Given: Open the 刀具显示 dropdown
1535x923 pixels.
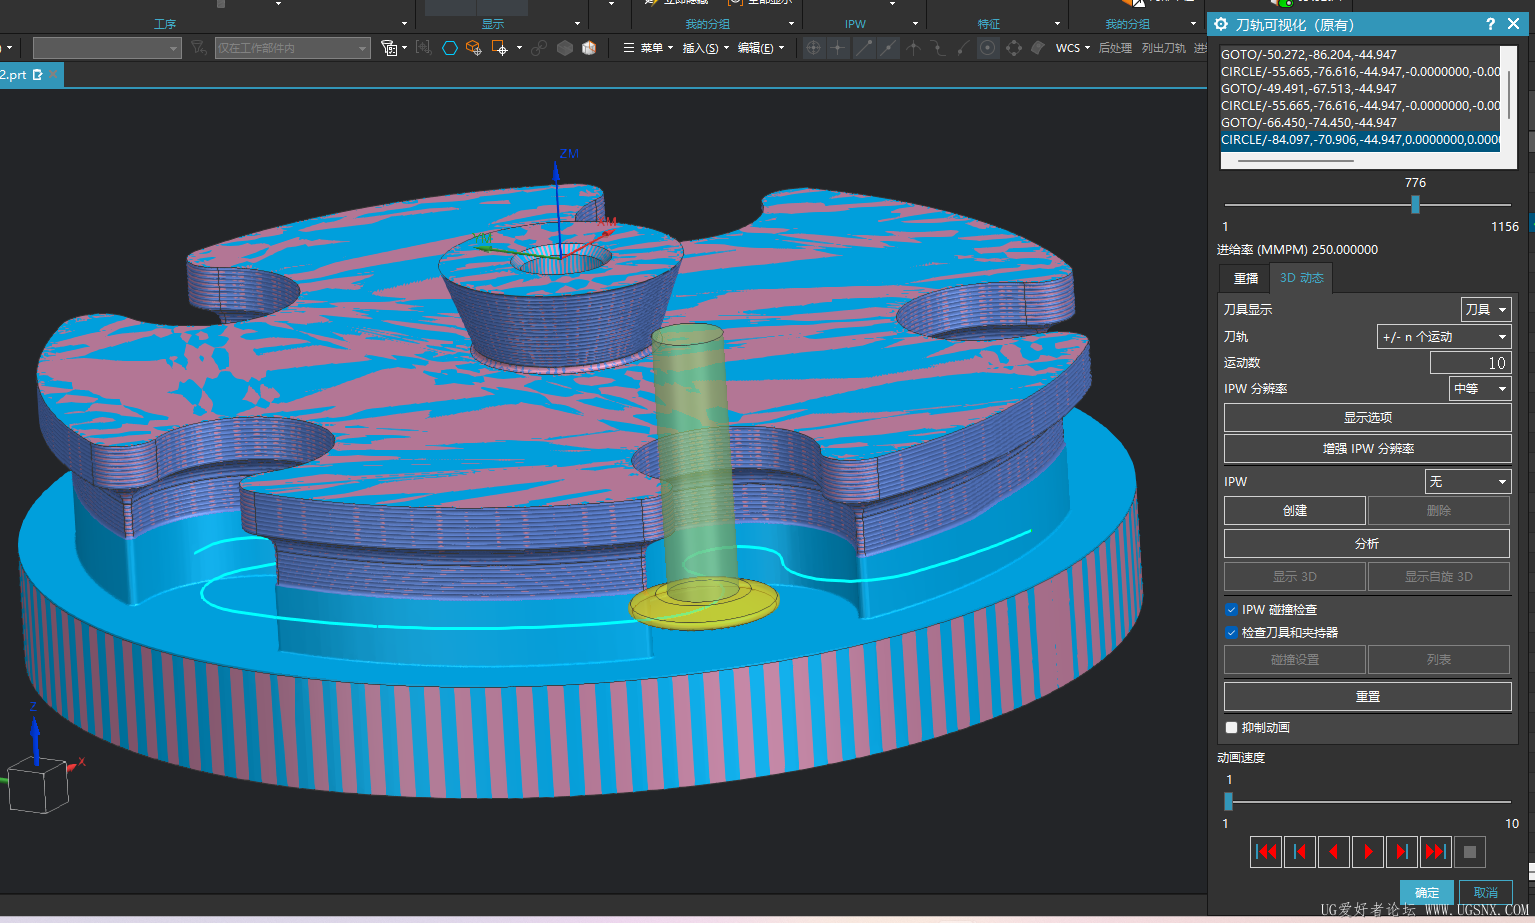Looking at the screenshot, I should click(1486, 310).
